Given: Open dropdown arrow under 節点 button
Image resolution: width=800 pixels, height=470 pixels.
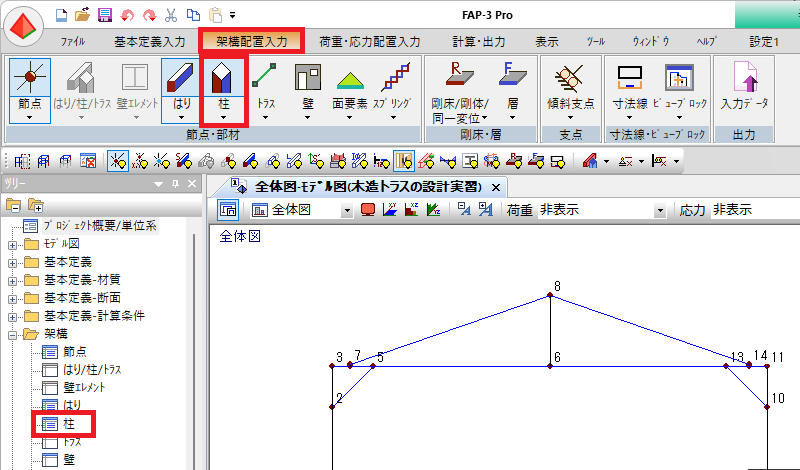Looking at the screenshot, I should 30,117.
